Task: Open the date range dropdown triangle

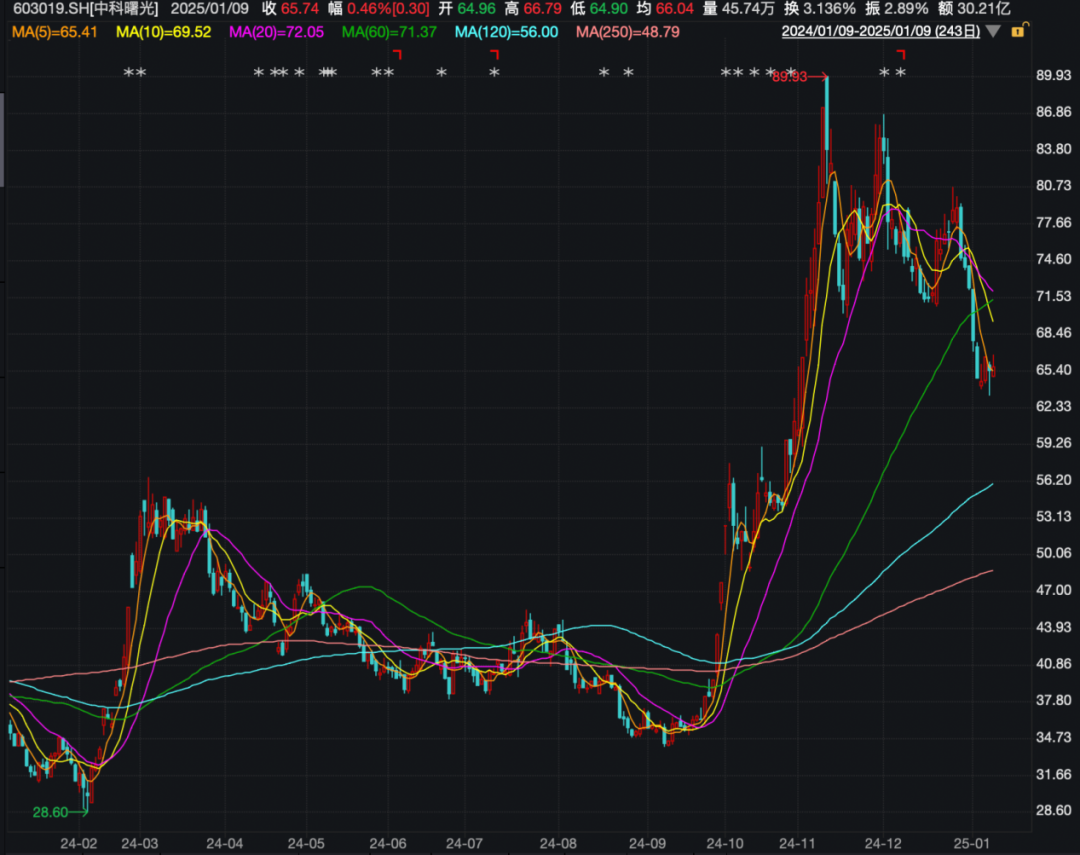Action: point(992,31)
